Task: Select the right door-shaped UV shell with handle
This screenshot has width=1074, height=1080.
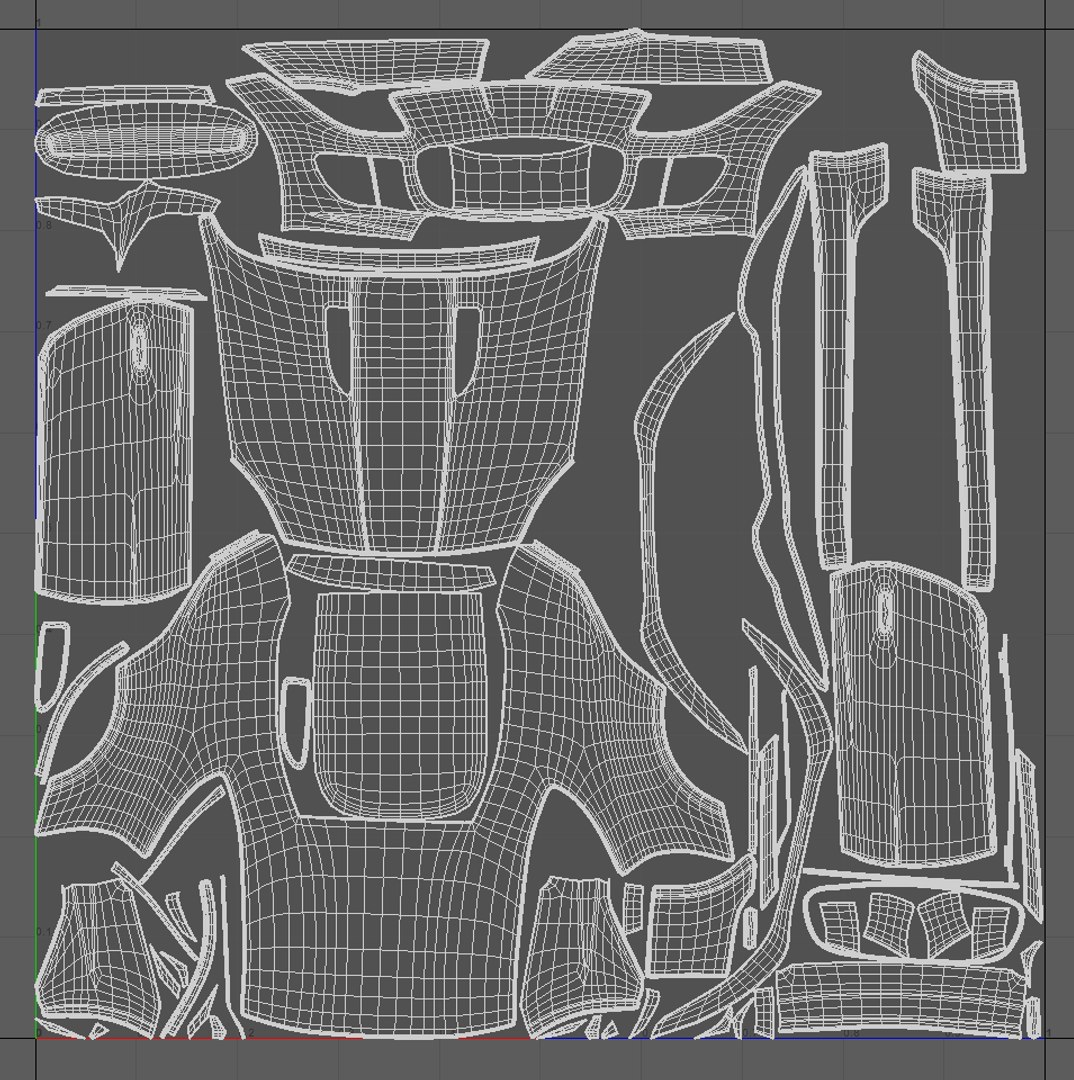Action: click(911, 713)
